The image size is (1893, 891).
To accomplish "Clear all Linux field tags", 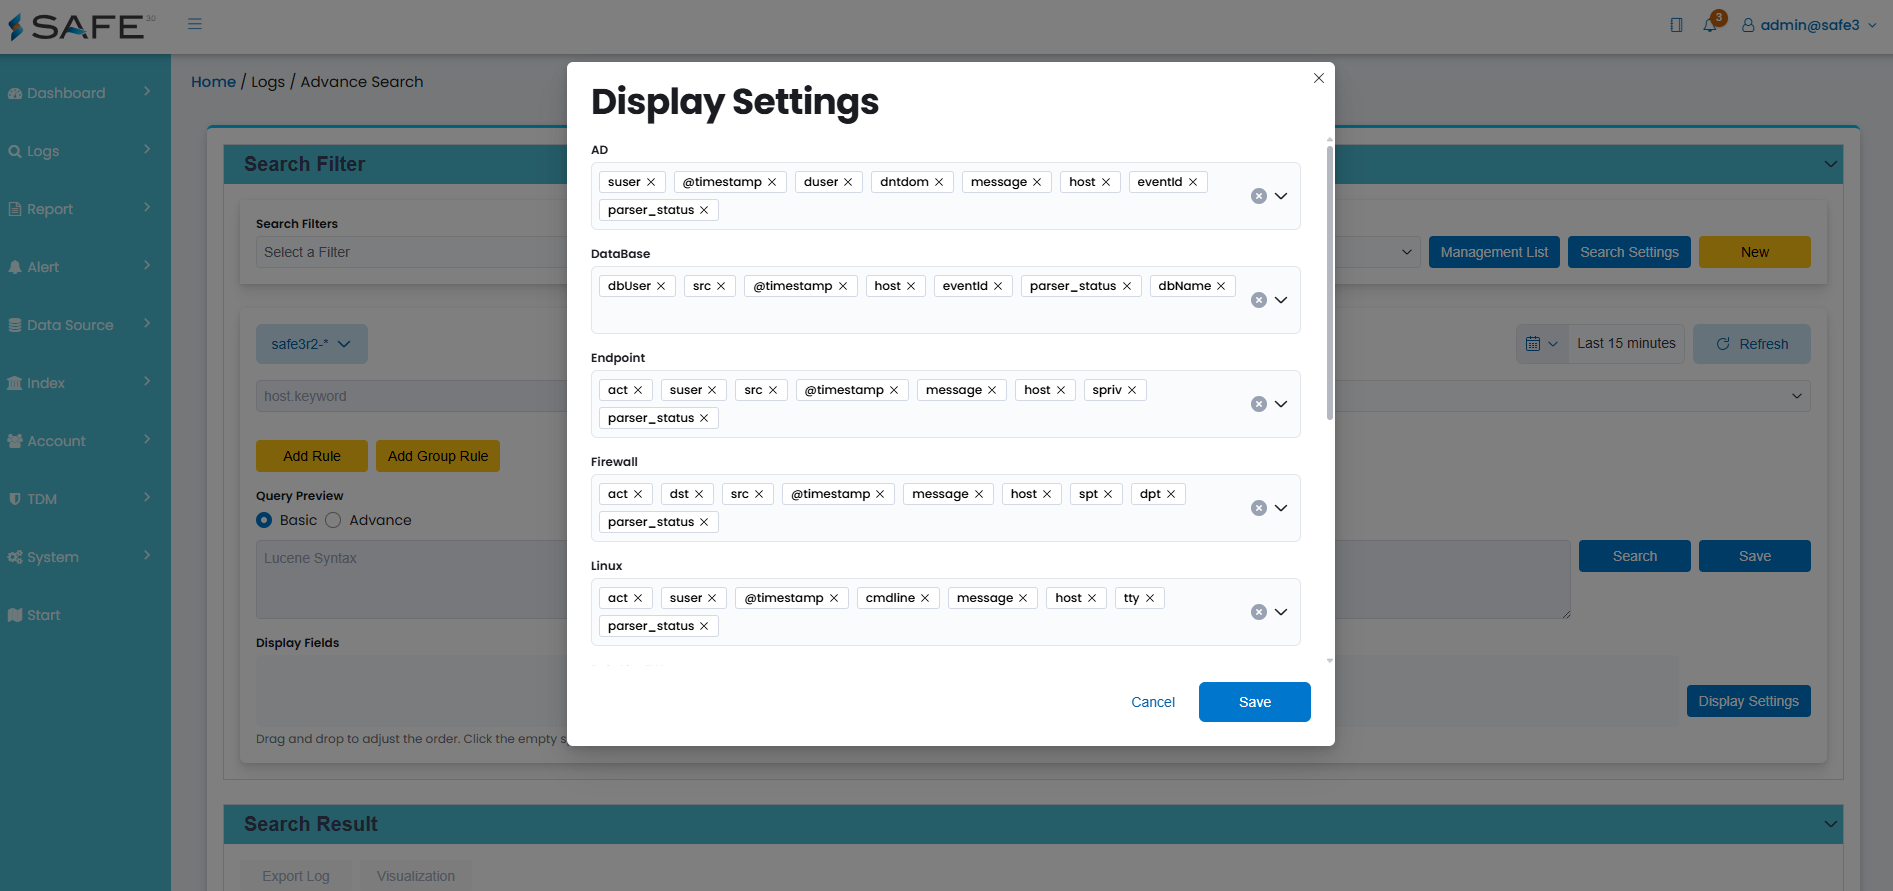I will pos(1259,612).
